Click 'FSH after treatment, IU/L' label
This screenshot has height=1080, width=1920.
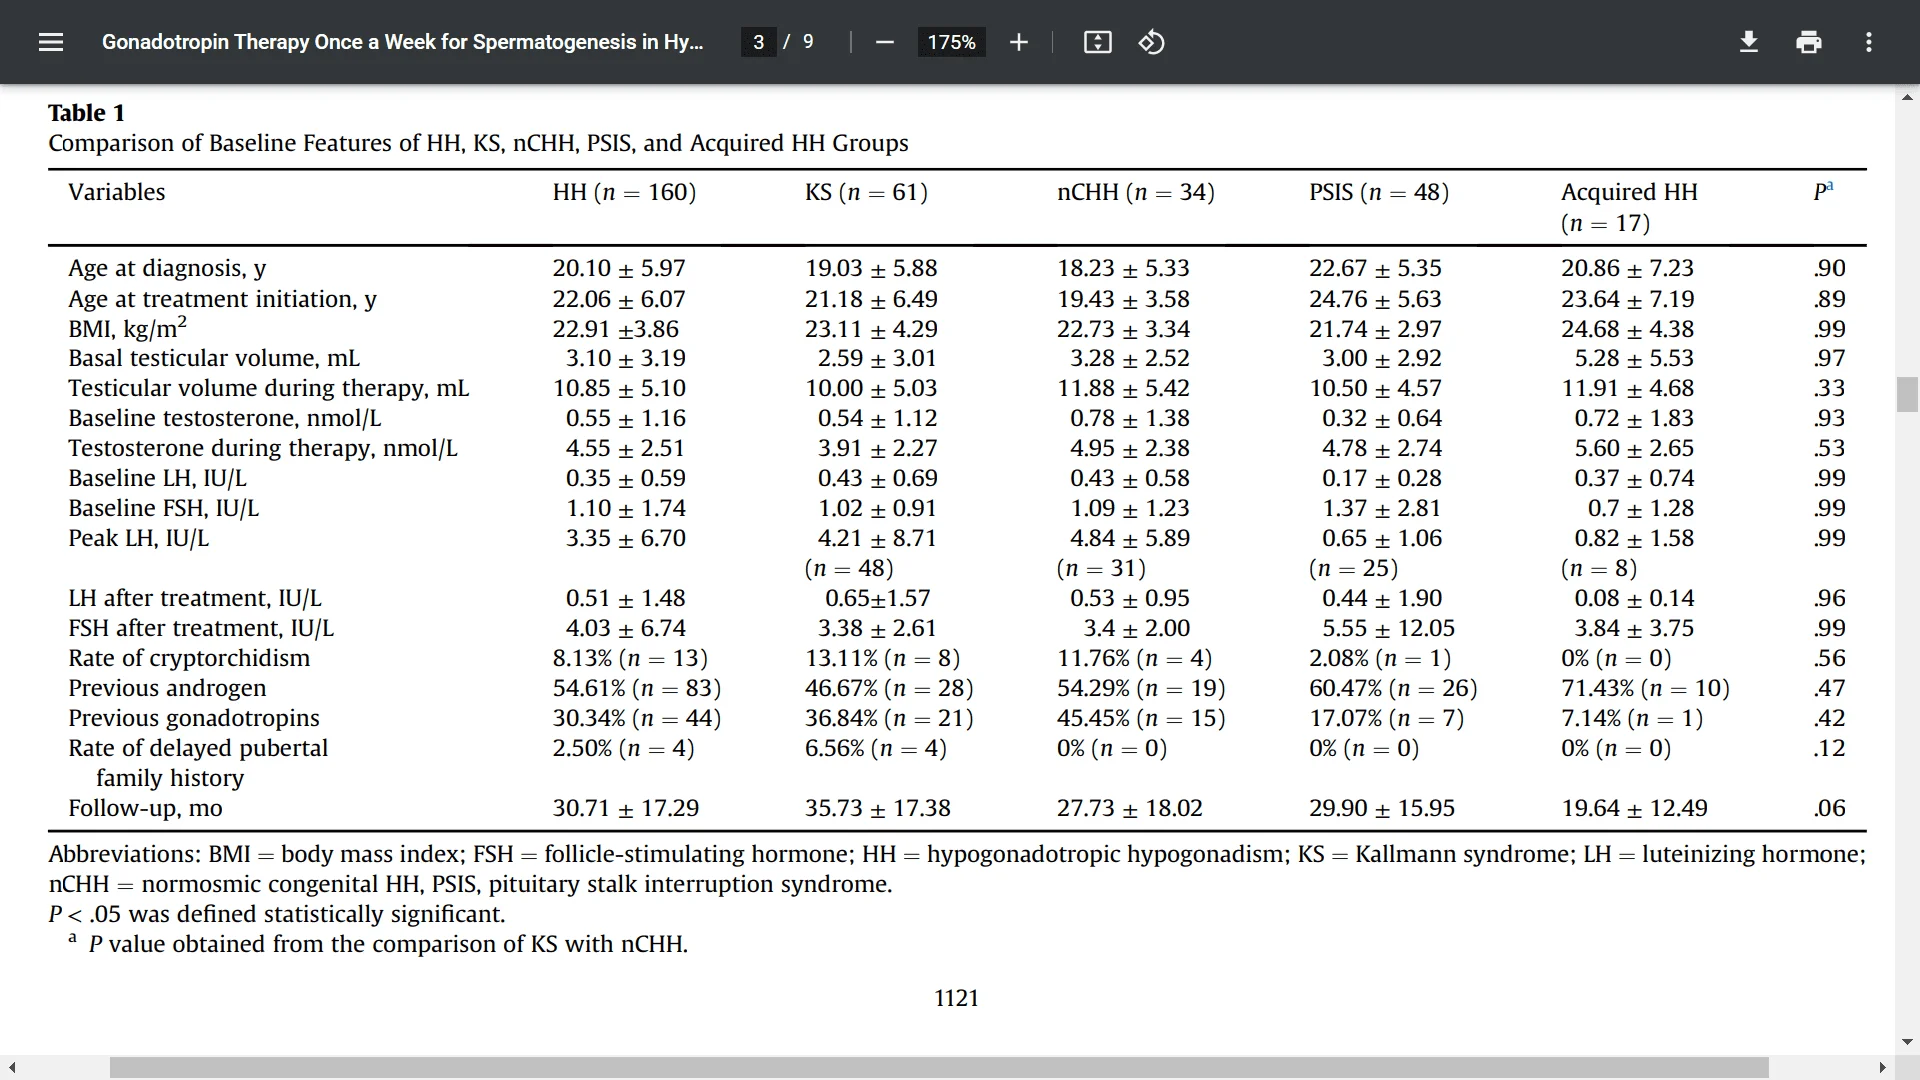(x=201, y=628)
